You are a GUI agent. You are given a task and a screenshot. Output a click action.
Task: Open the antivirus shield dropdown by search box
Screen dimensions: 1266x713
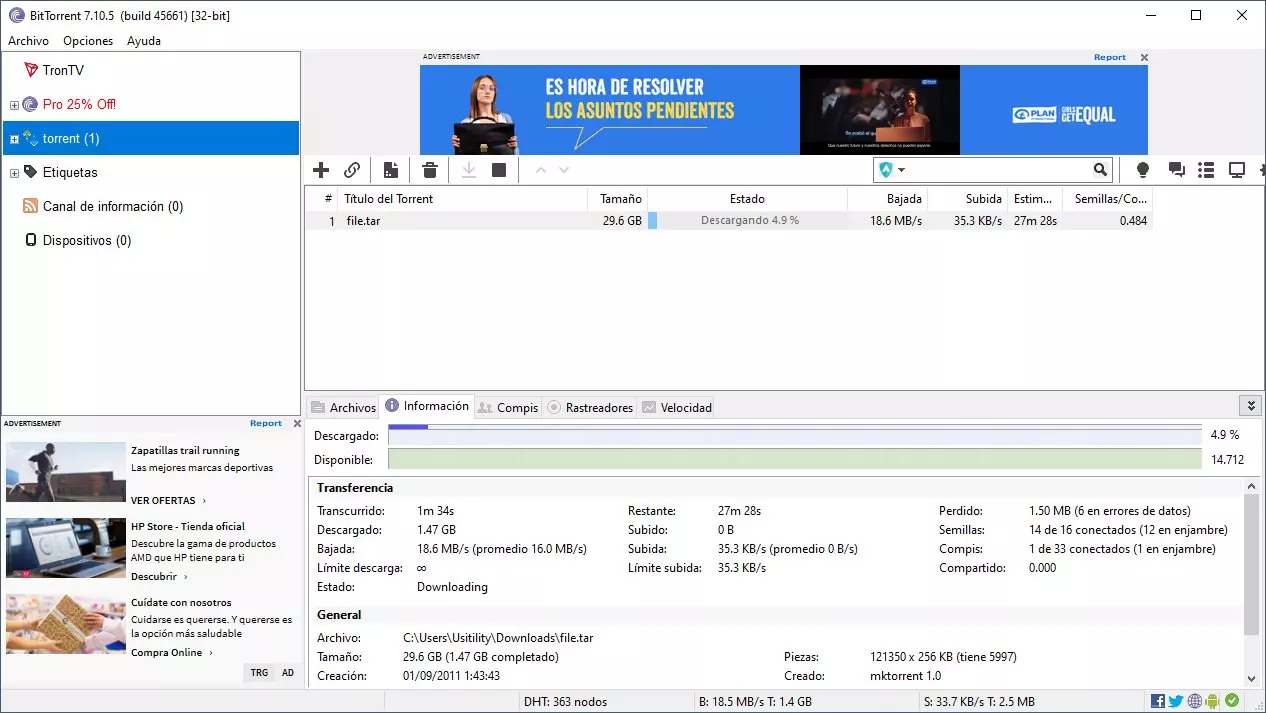pyautogui.click(x=890, y=170)
